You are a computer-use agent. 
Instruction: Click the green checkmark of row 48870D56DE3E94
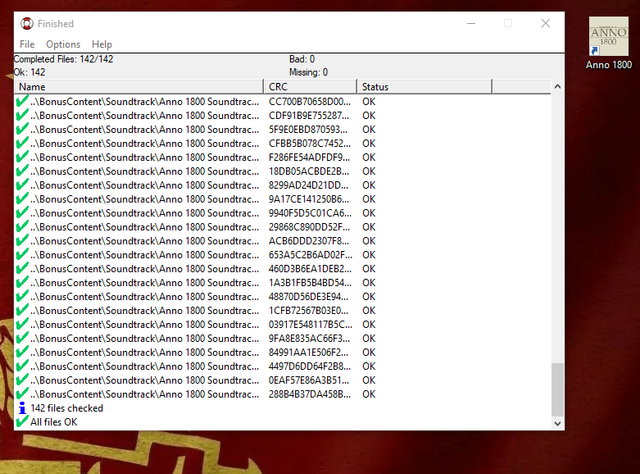[x=22, y=296]
